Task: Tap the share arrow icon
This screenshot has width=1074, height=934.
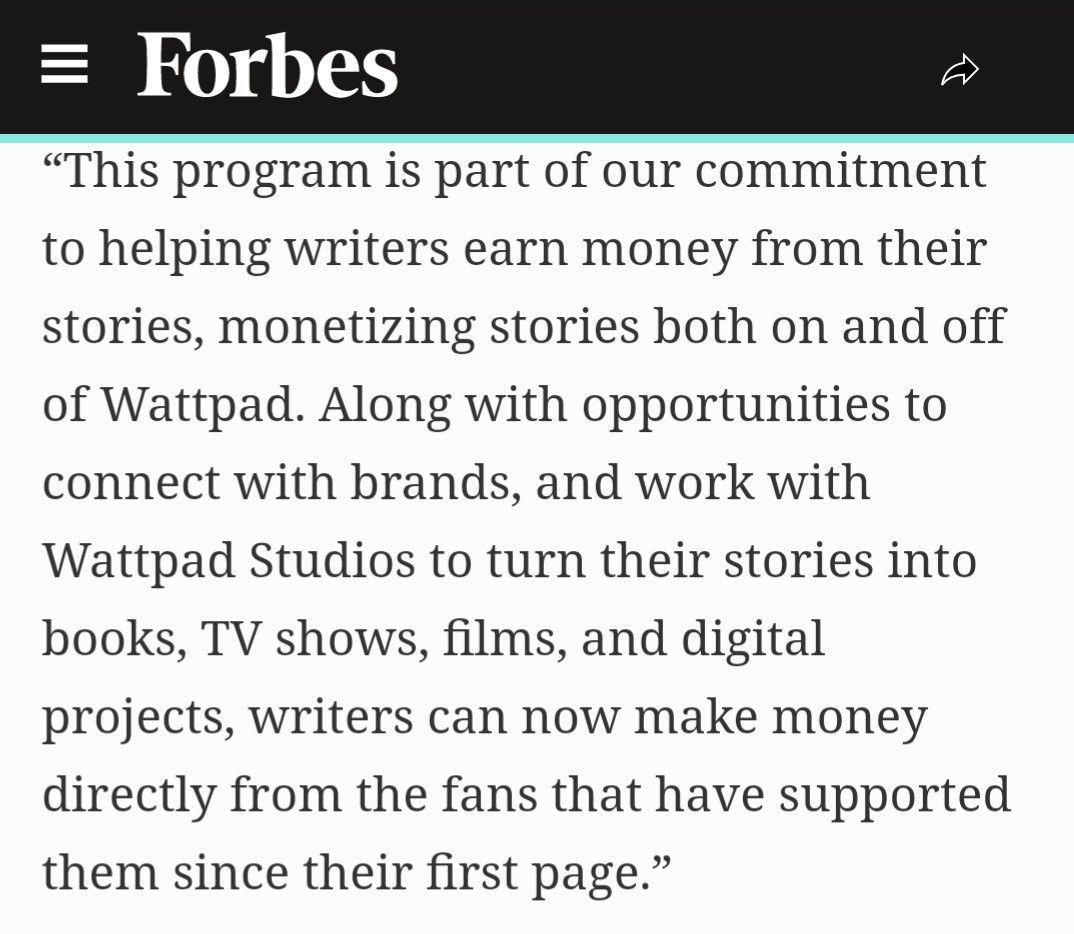Action: 960,69
